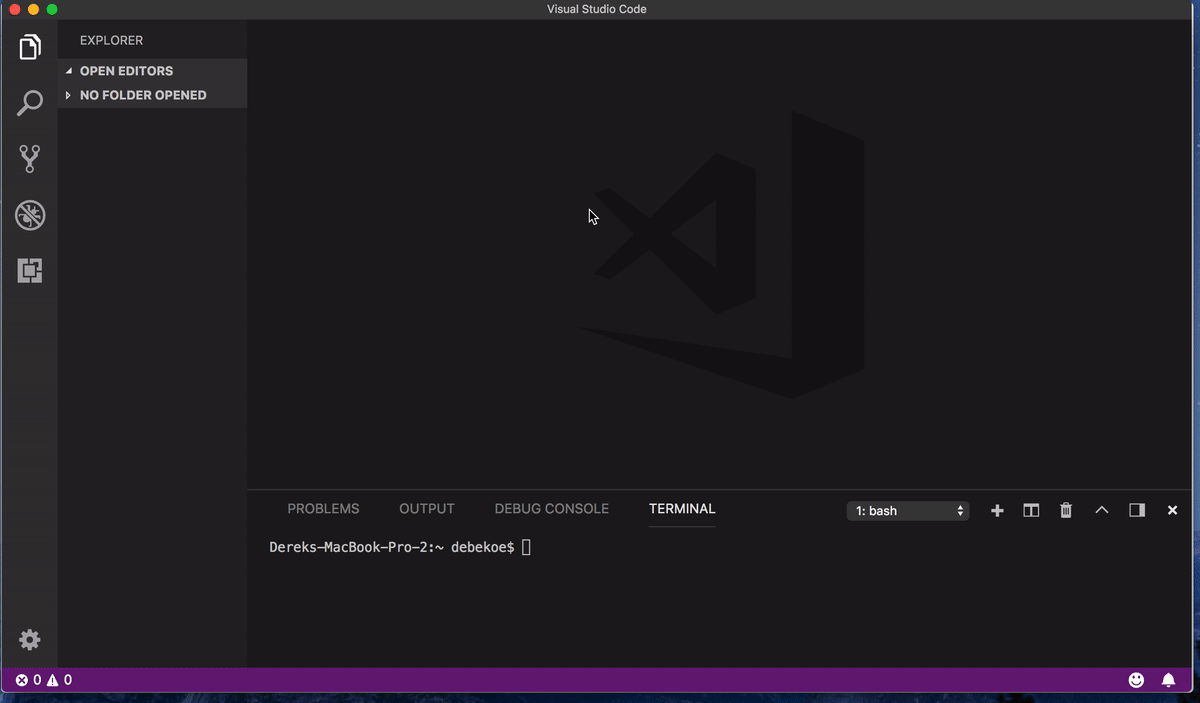The height and width of the screenshot is (703, 1200).
Task: Focus the bash terminal prompt line
Action: point(400,547)
